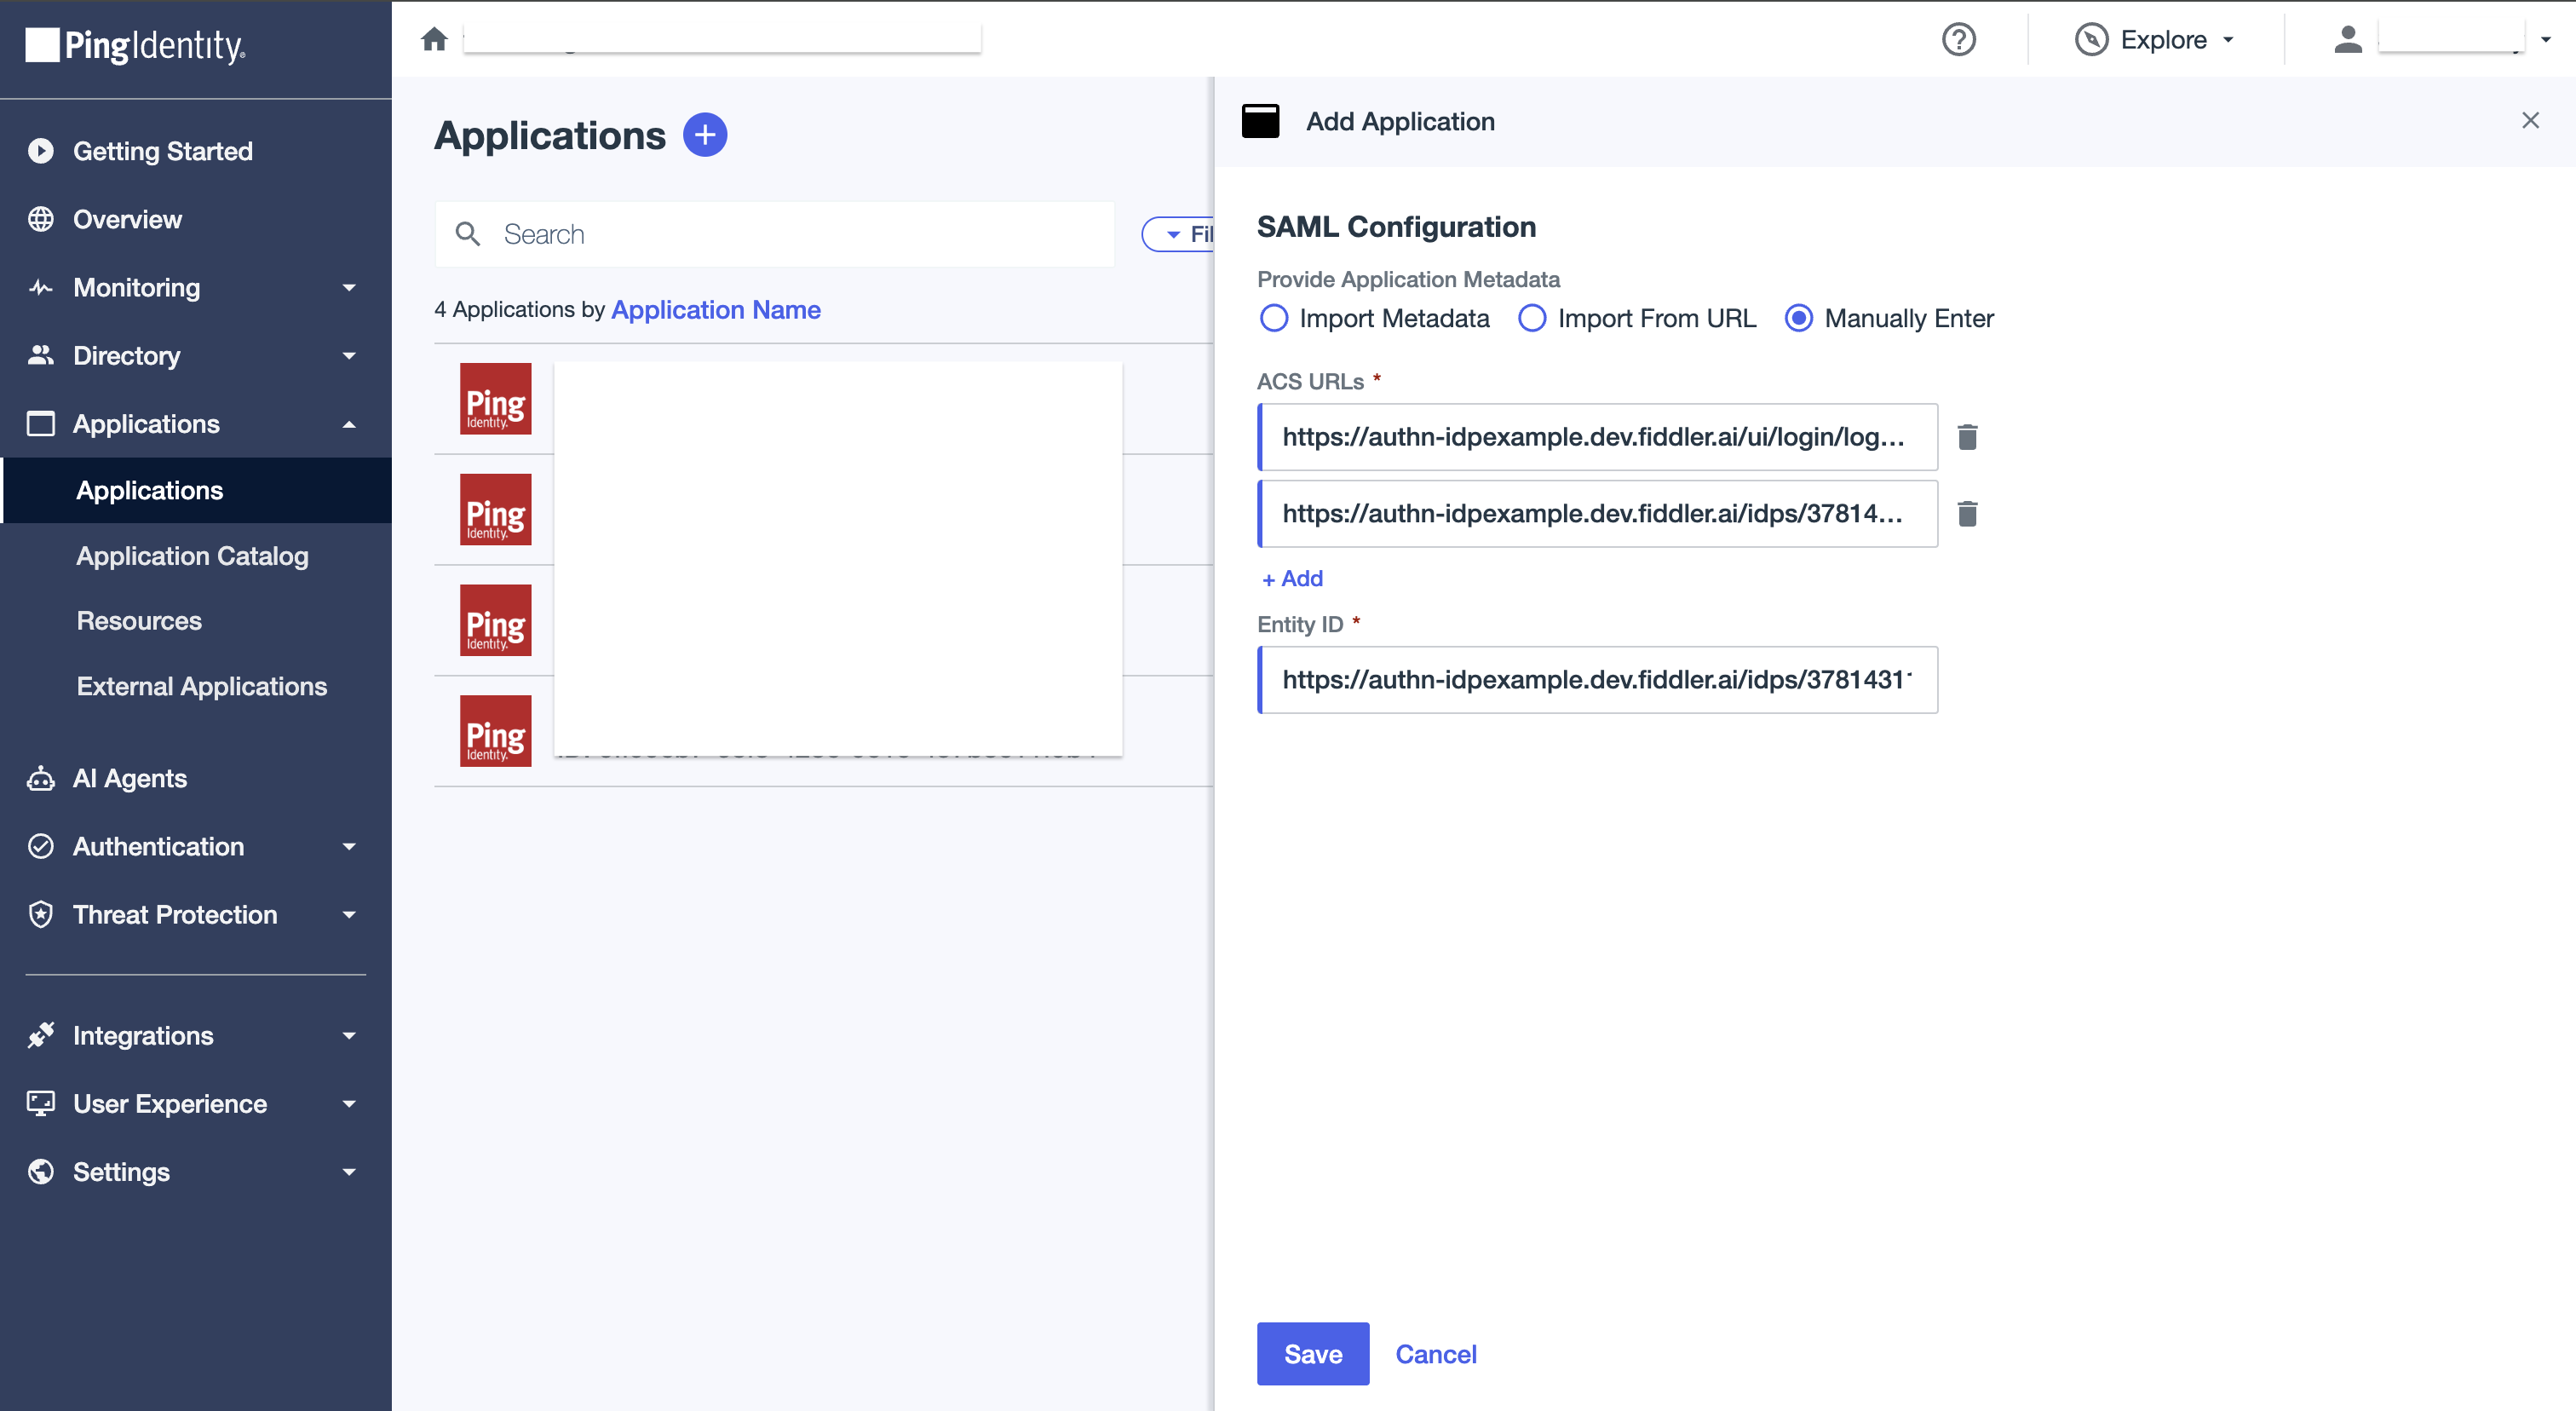Viewport: 2576px width, 1411px height.
Task: Click the PingIdentity logo
Action: tap(135, 45)
